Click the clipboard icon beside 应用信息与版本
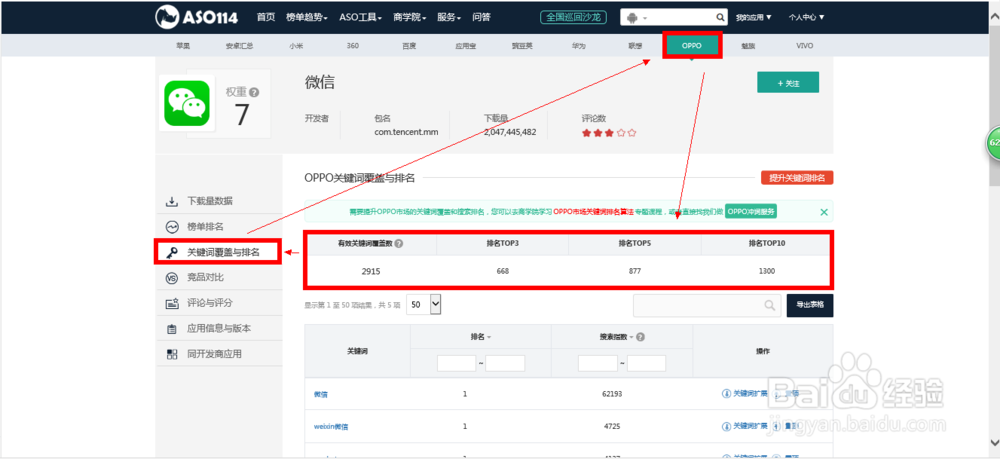 [172, 329]
